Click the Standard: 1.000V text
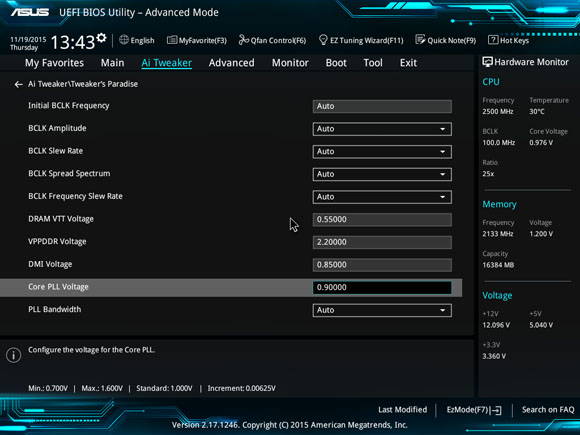The image size is (580, 435). pyautogui.click(x=164, y=388)
